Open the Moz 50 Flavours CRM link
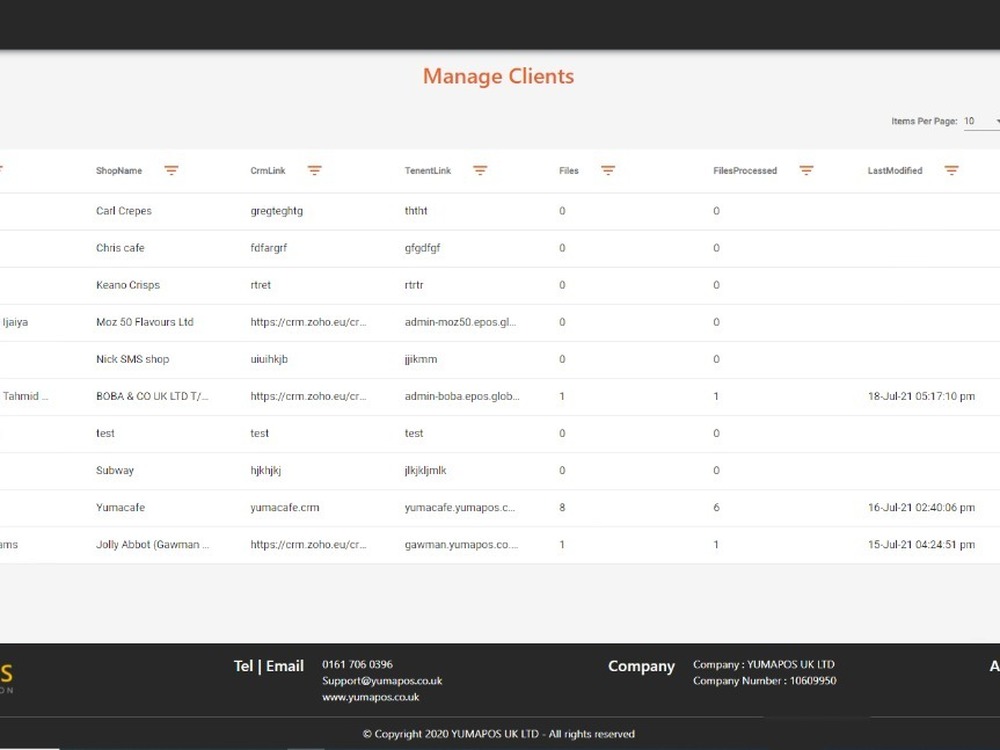Image resolution: width=1000 pixels, height=750 pixels. point(308,322)
